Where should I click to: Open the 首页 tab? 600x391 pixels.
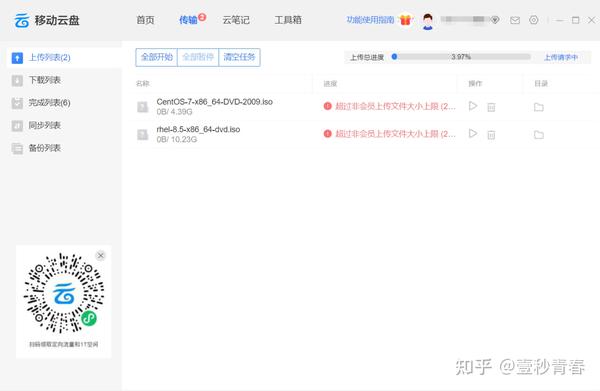145,20
